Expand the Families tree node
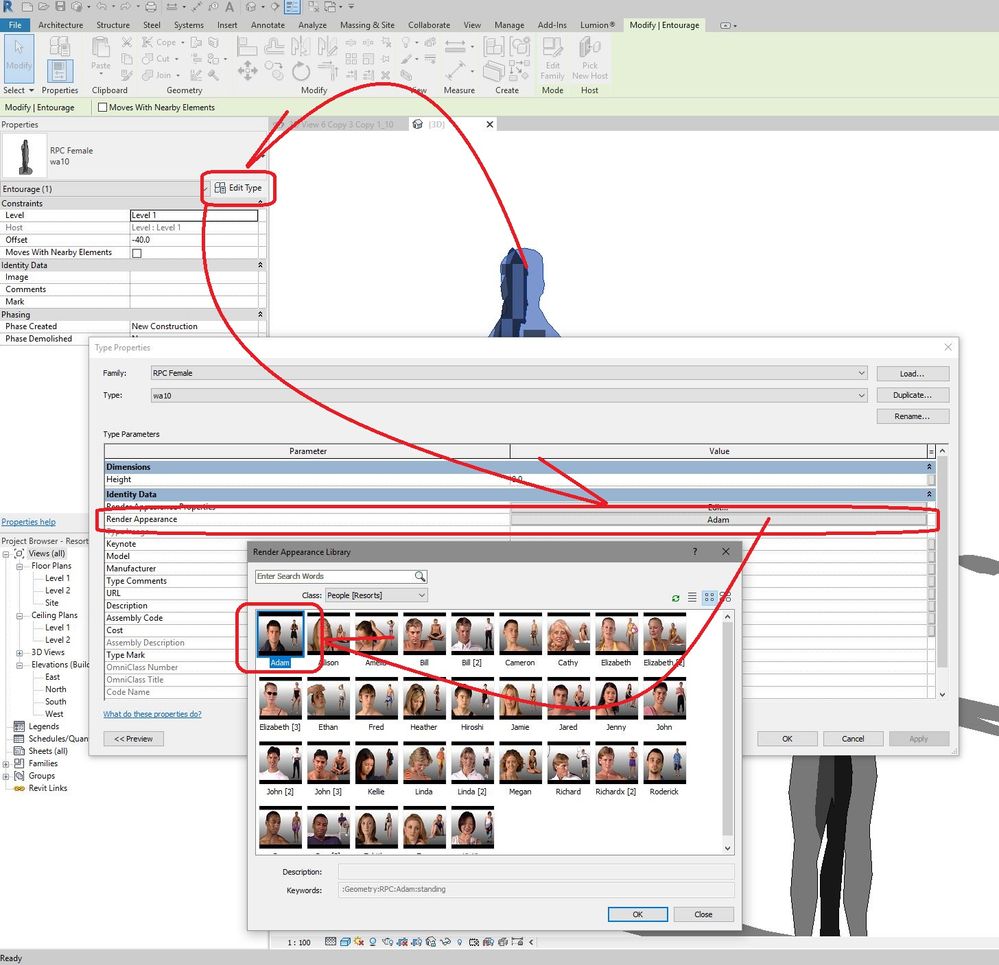The width and height of the screenshot is (999, 965). tap(6, 764)
